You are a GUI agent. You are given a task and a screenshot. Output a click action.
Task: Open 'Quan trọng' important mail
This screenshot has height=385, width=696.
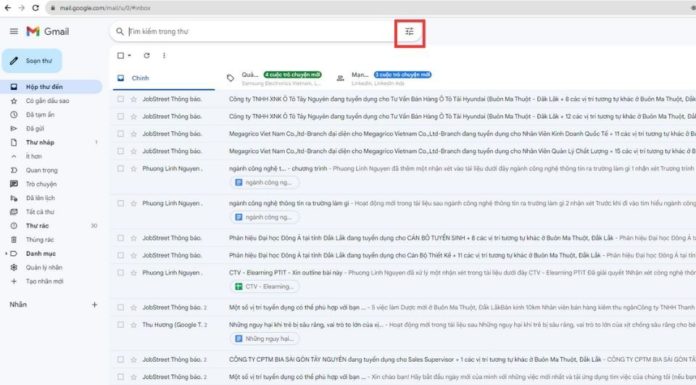pos(42,170)
